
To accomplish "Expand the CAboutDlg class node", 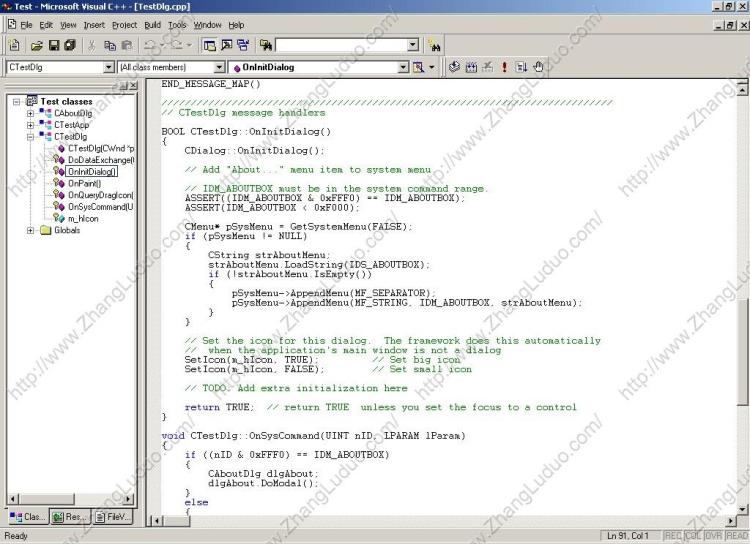I will (x=31, y=113).
